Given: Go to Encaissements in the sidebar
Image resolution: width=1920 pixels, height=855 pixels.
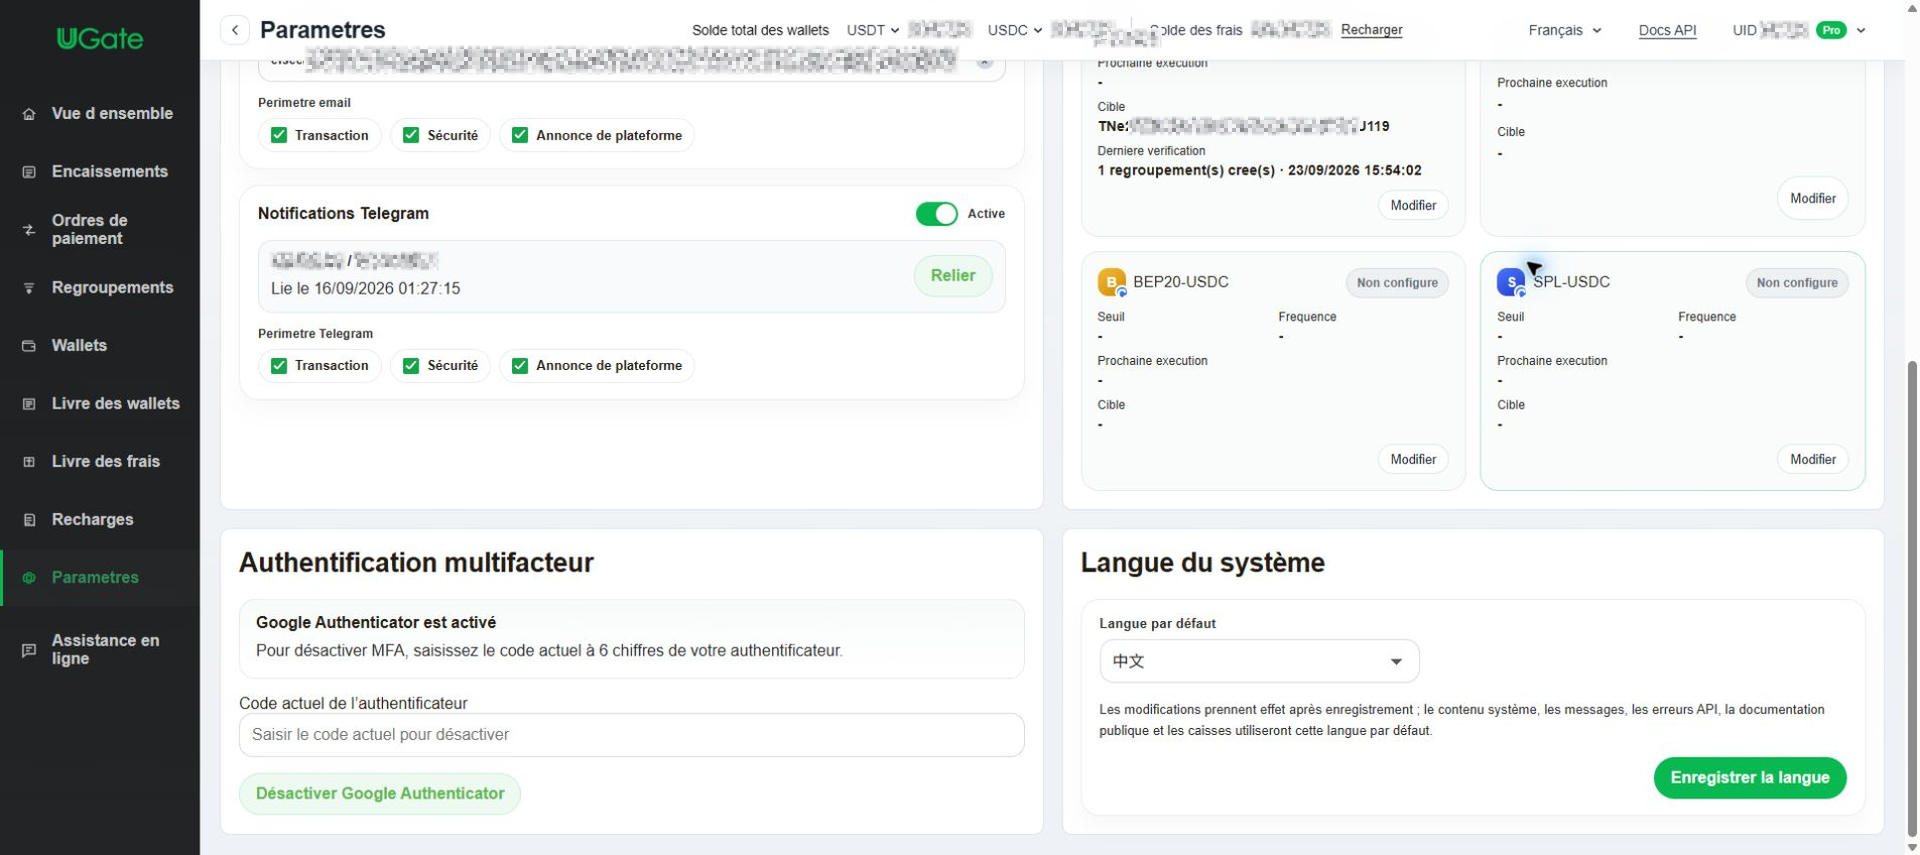Looking at the screenshot, I should click(x=100, y=172).
